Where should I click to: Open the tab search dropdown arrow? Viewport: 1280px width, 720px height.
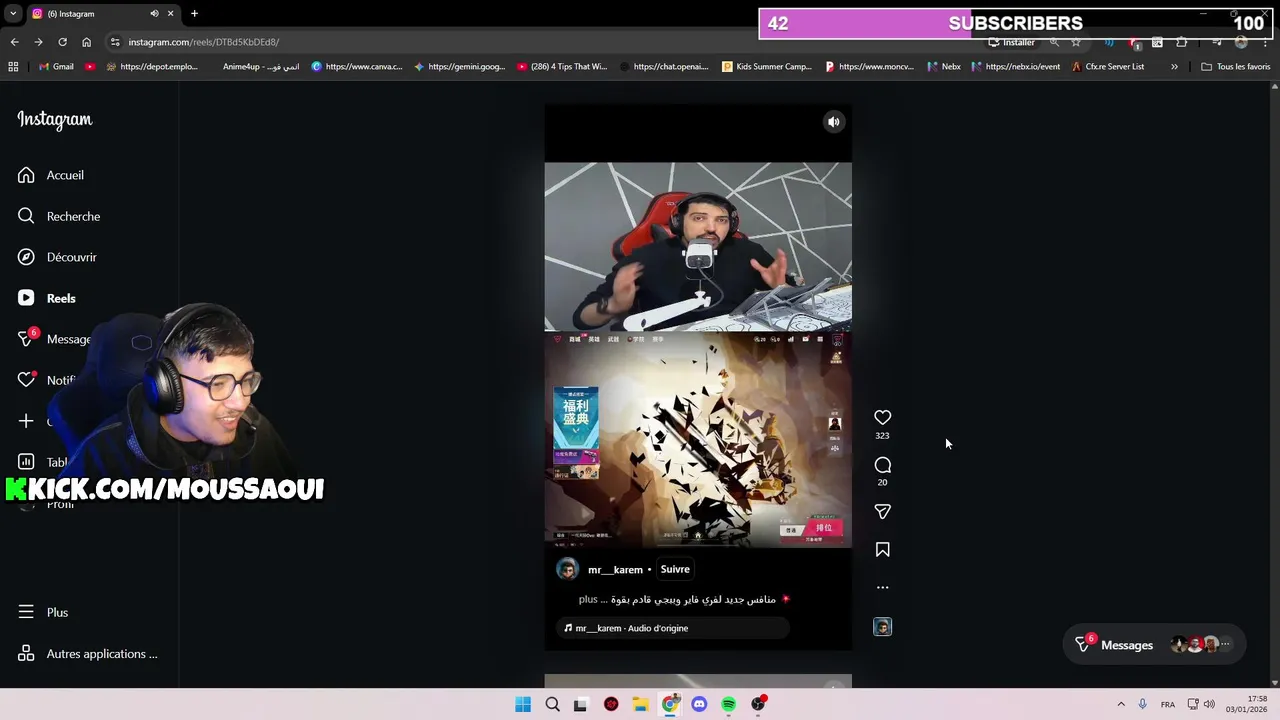click(x=12, y=14)
